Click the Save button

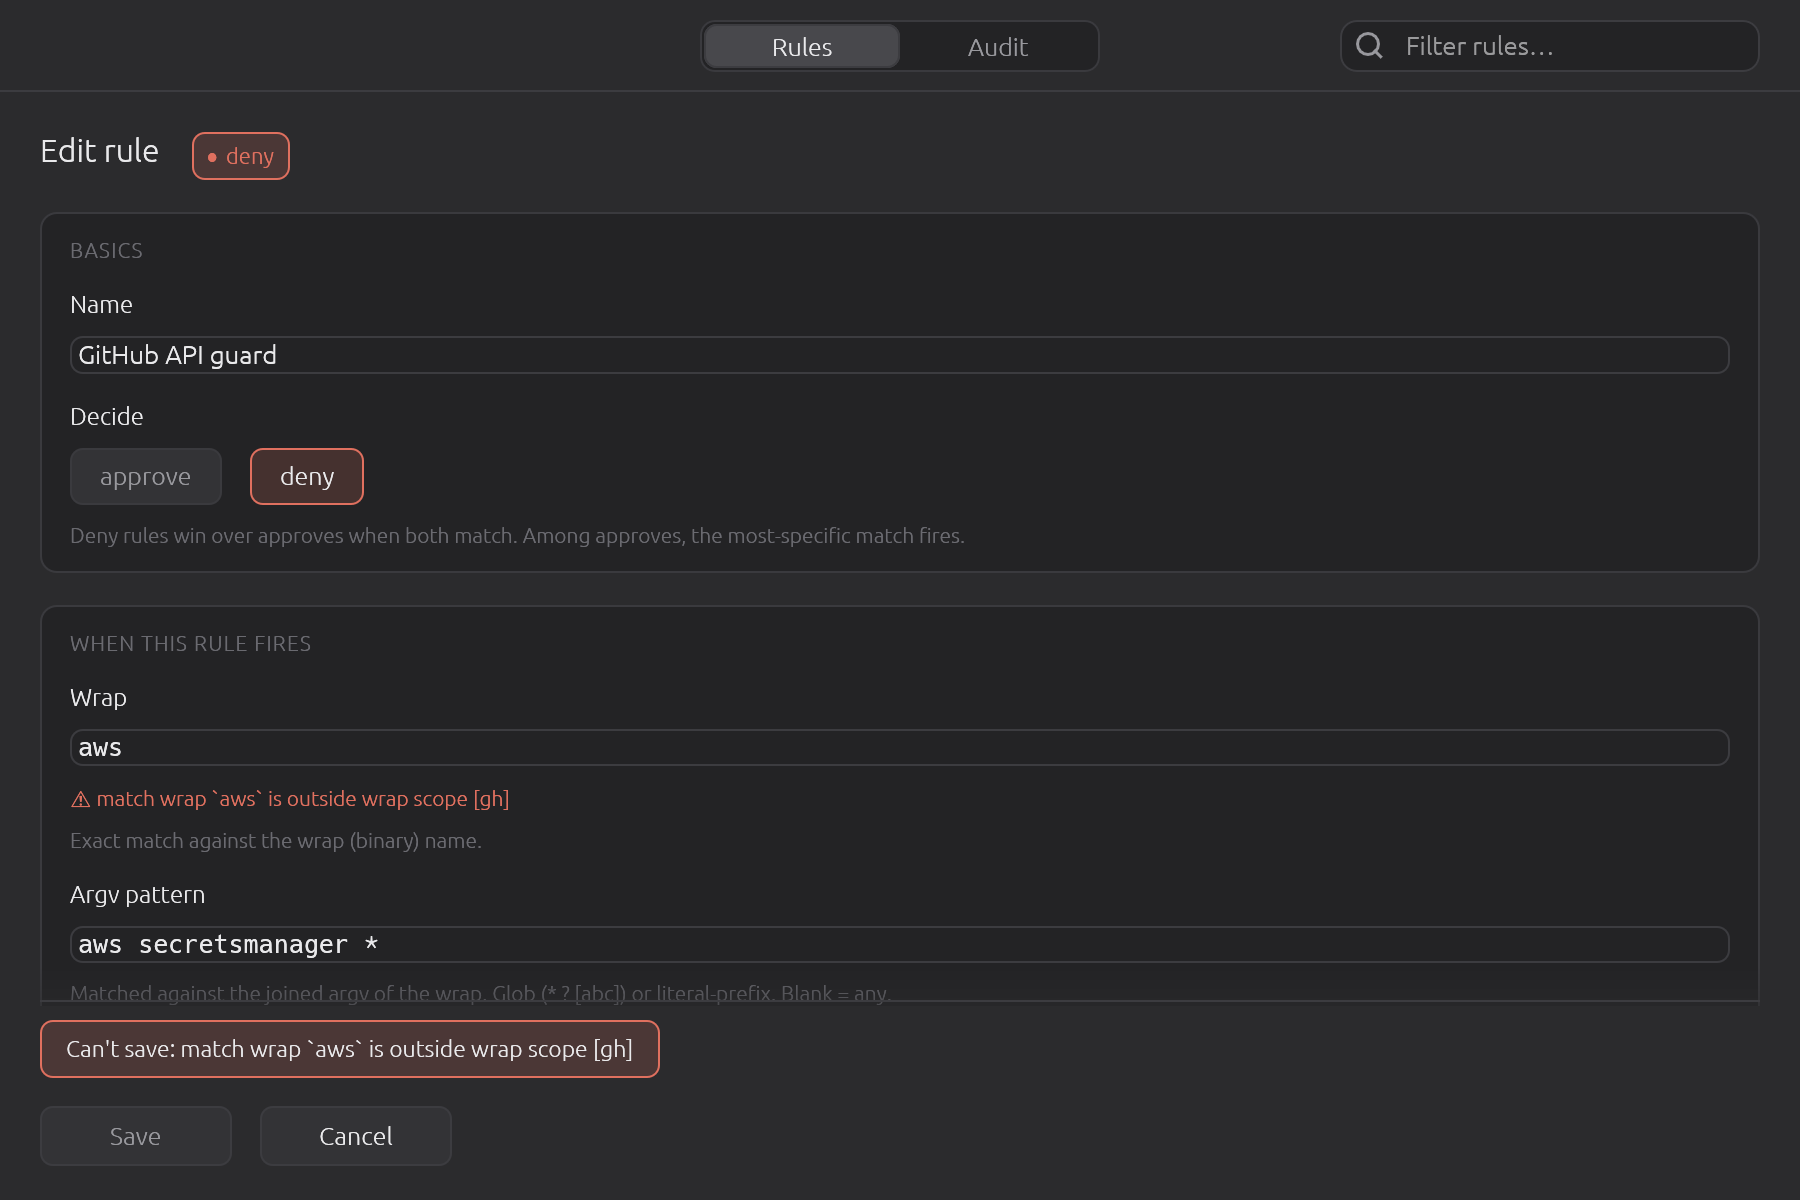click(136, 1136)
